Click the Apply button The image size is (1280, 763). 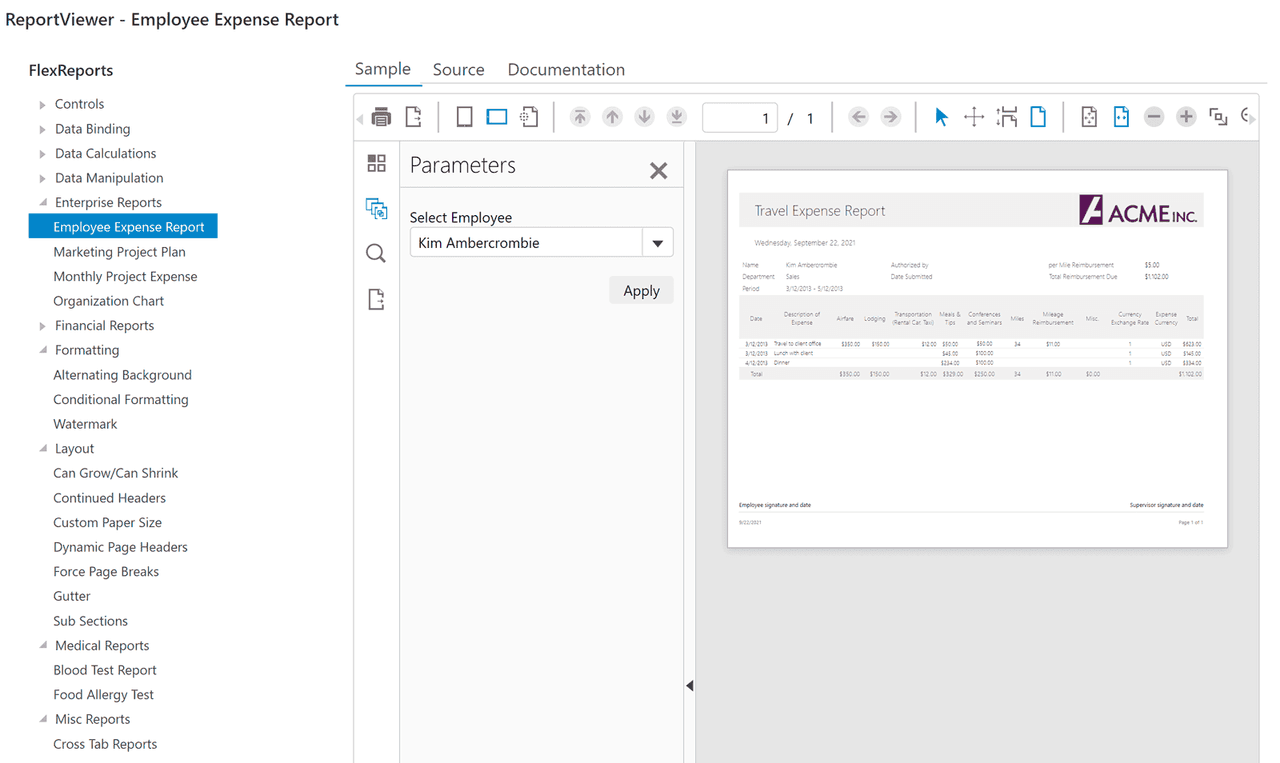641,290
